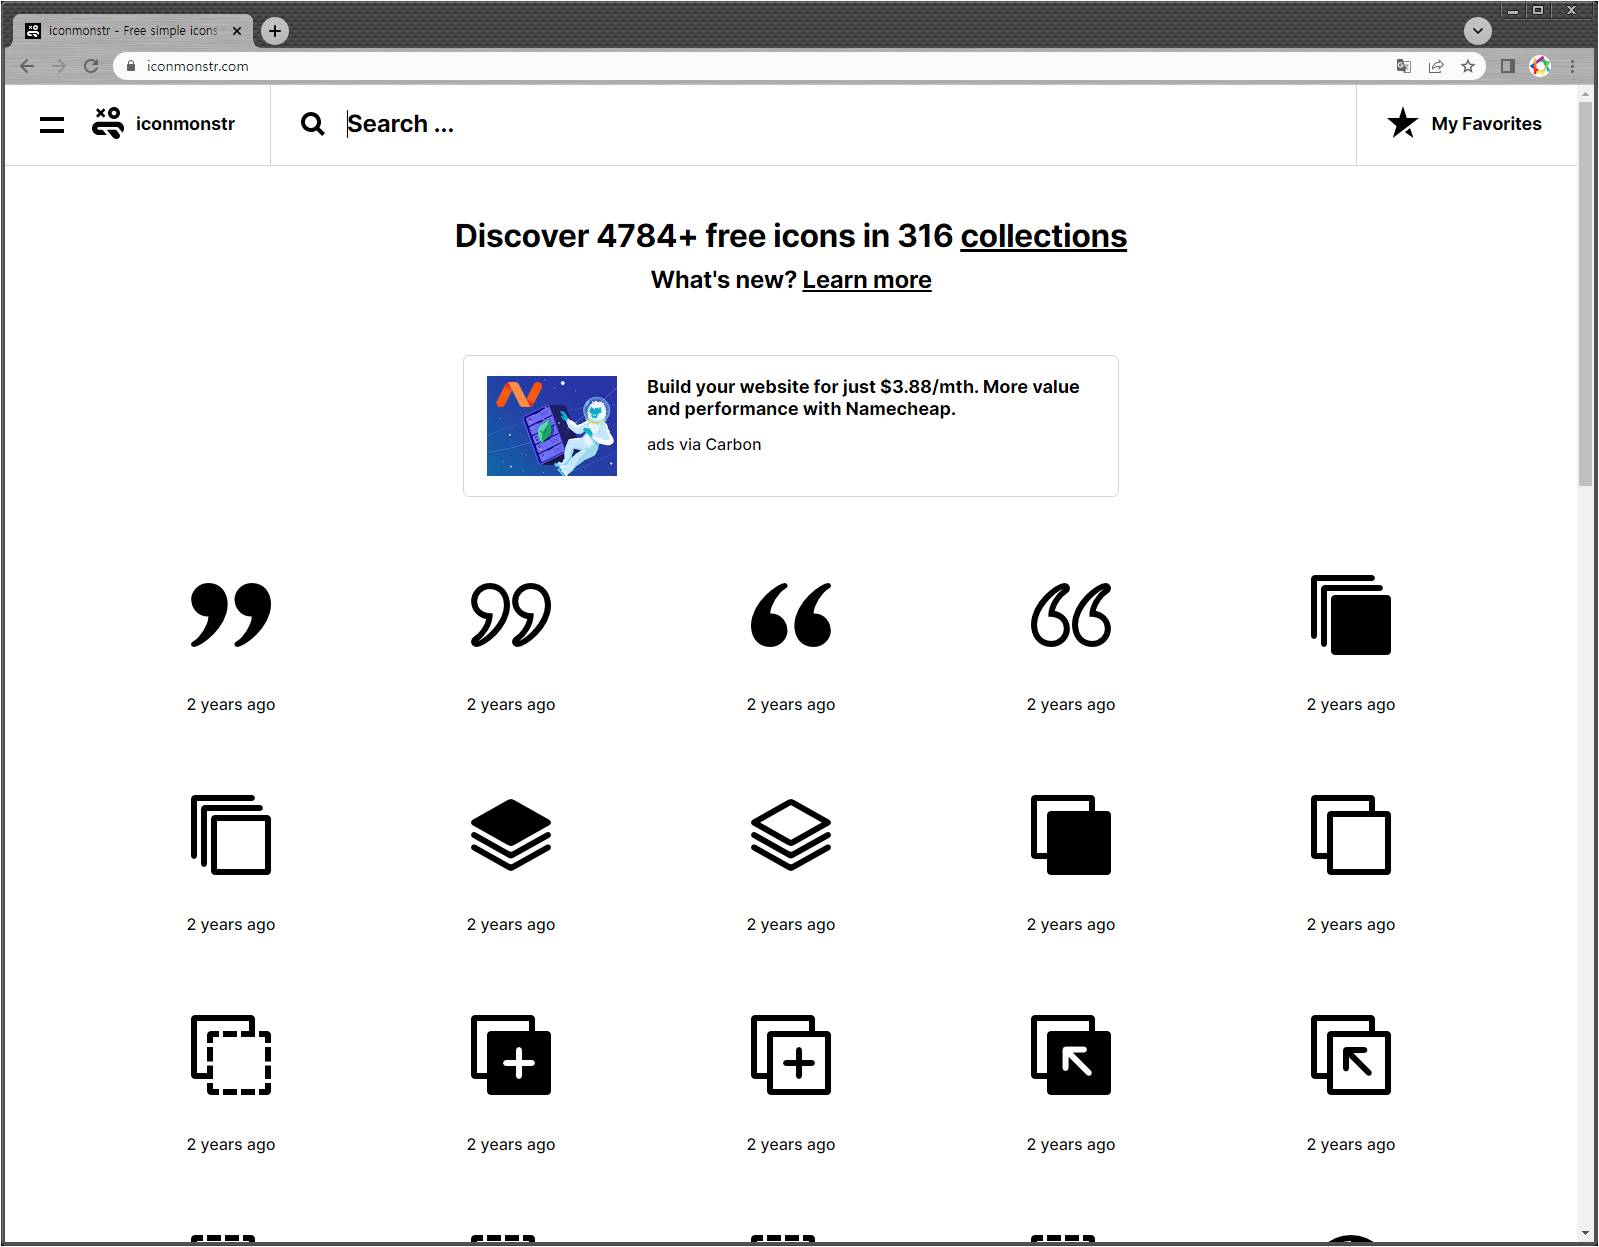Select the outlined arrow window icon
This screenshot has height=1247, width=1599.
[1351, 1055]
